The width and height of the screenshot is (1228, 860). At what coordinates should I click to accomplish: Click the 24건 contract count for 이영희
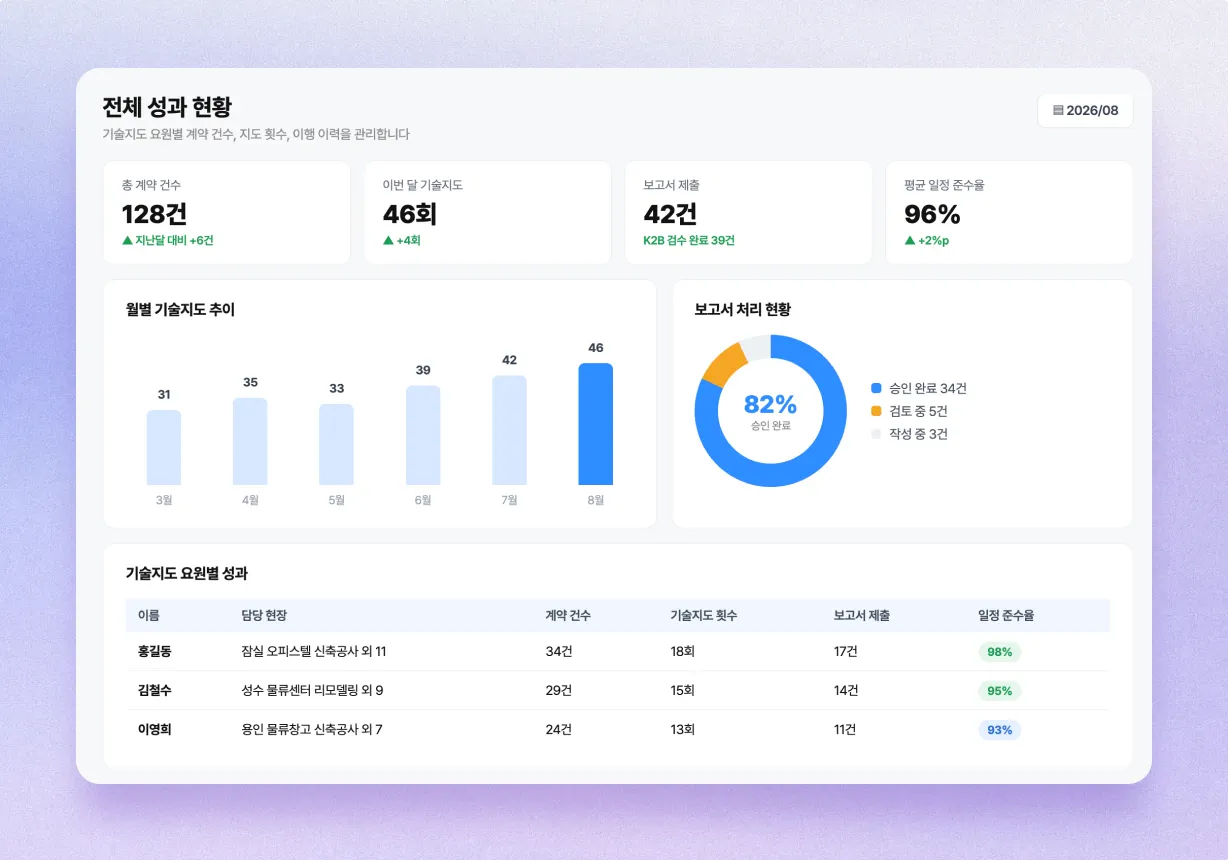click(x=558, y=730)
